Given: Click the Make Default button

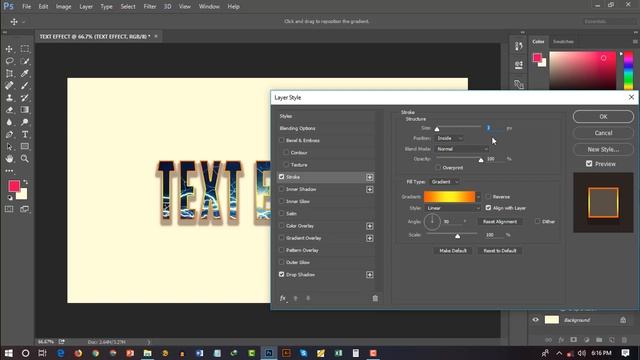Looking at the screenshot, I should pos(453,251).
